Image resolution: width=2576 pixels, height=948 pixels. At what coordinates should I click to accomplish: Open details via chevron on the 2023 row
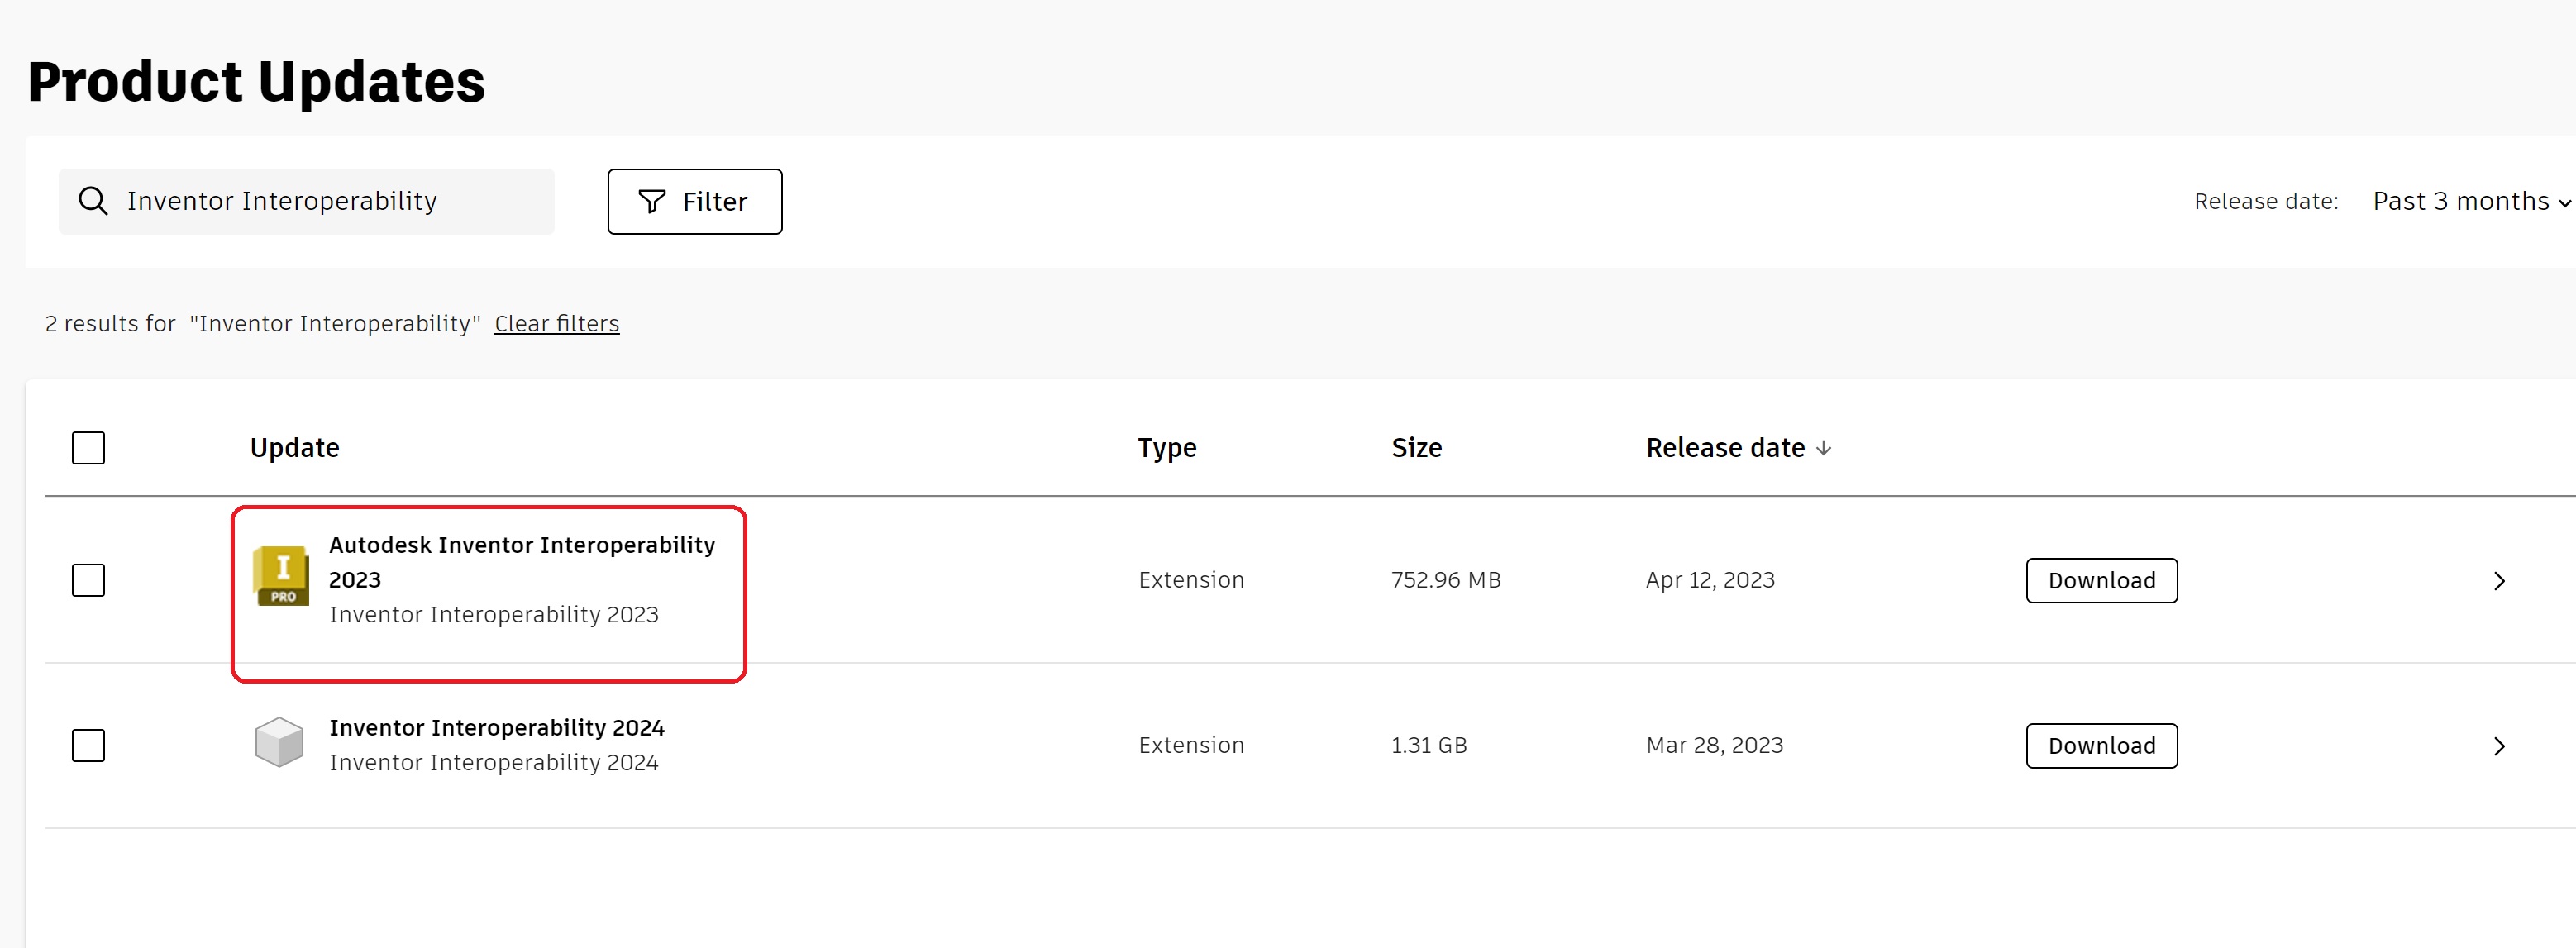pyautogui.click(x=2500, y=580)
